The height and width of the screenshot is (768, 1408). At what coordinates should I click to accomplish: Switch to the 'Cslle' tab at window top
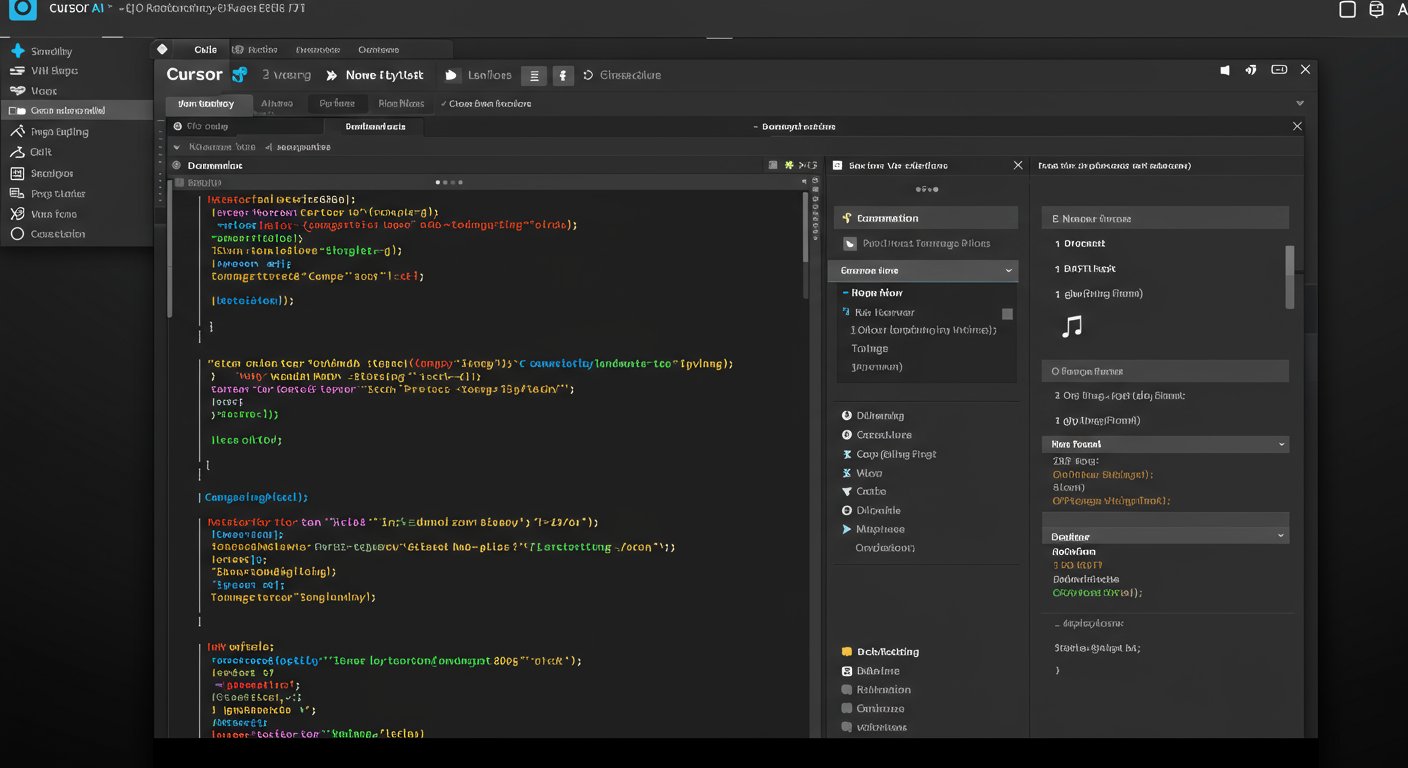click(205, 50)
